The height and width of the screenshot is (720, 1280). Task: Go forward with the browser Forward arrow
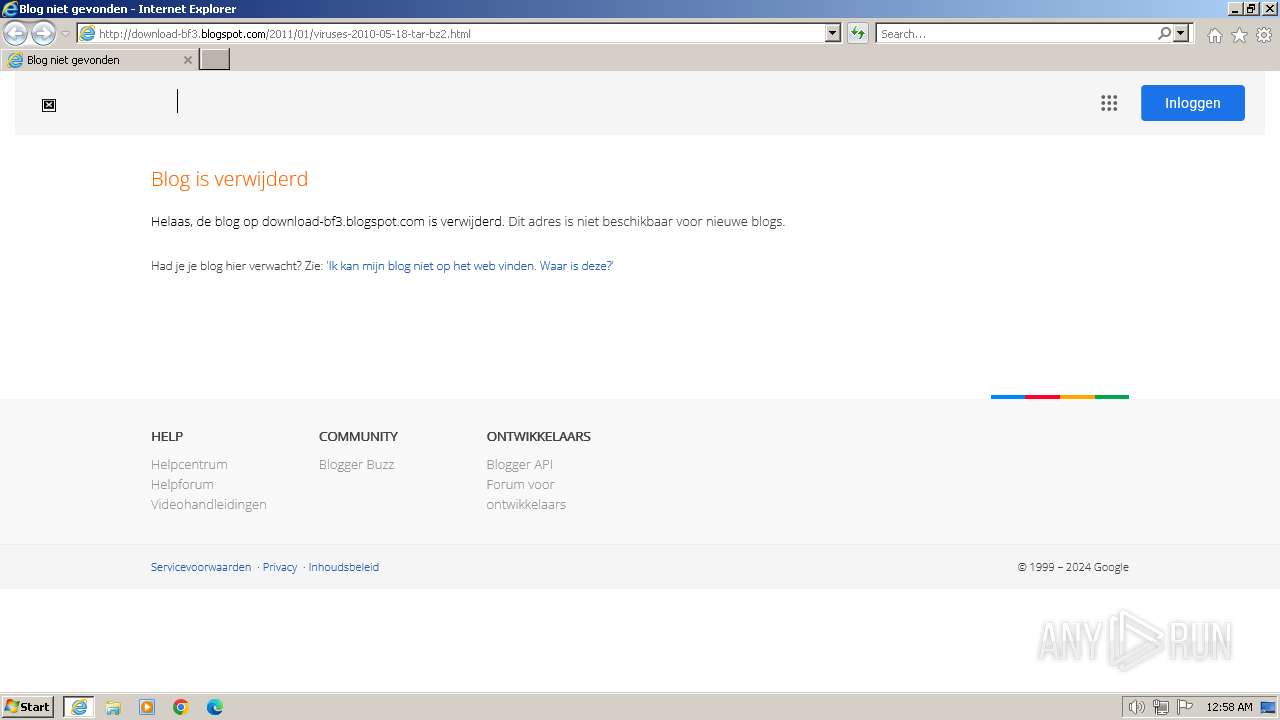point(43,34)
